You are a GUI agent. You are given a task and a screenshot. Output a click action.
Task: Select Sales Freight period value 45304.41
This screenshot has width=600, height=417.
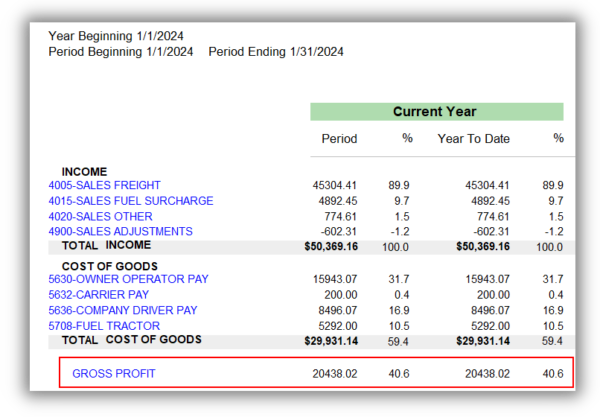[x=334, y=186]
